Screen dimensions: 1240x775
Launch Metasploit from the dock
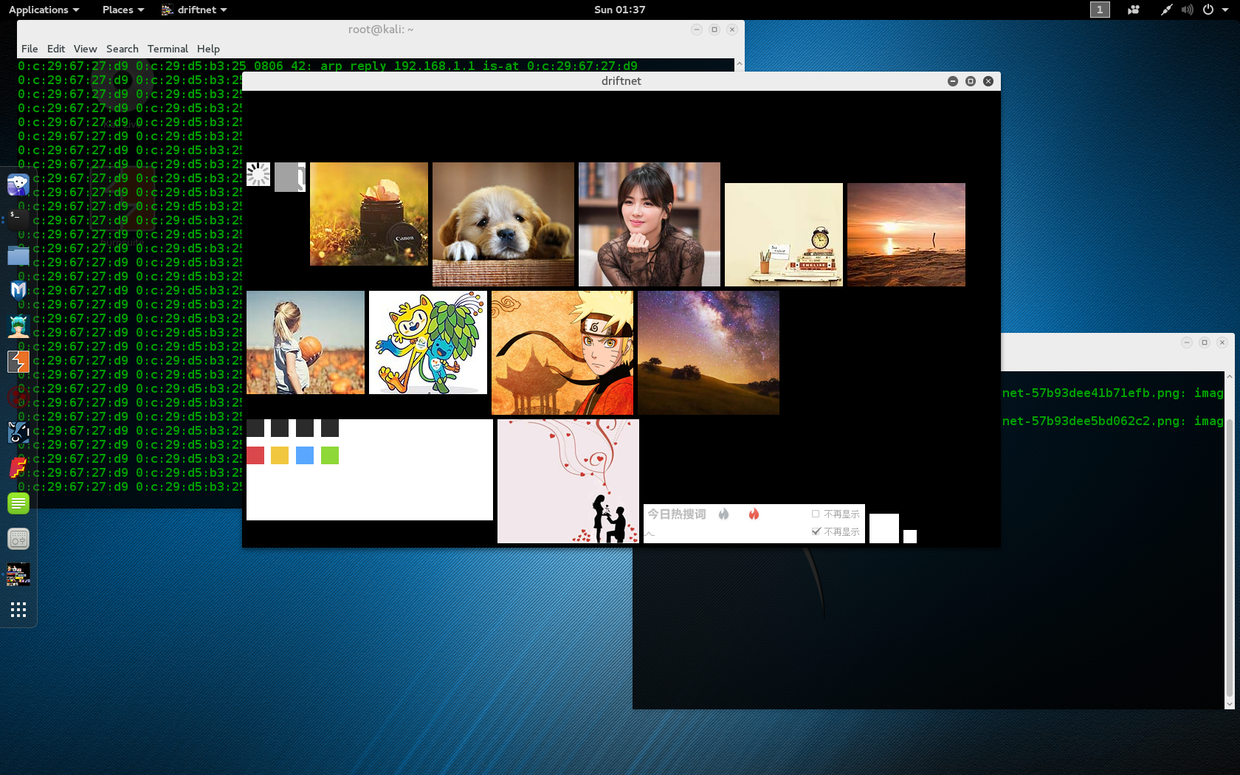click(18, 290)
